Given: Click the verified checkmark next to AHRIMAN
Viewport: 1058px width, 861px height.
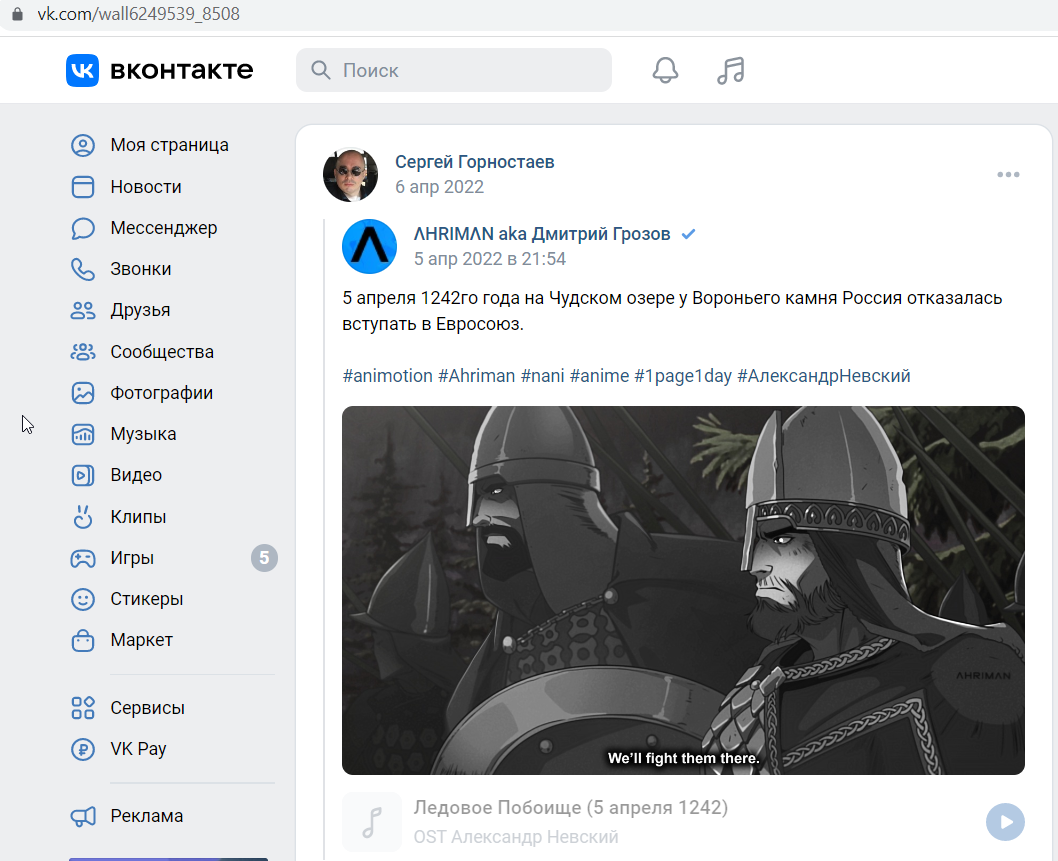Looking at the screenshot, I should click(688, 234).
